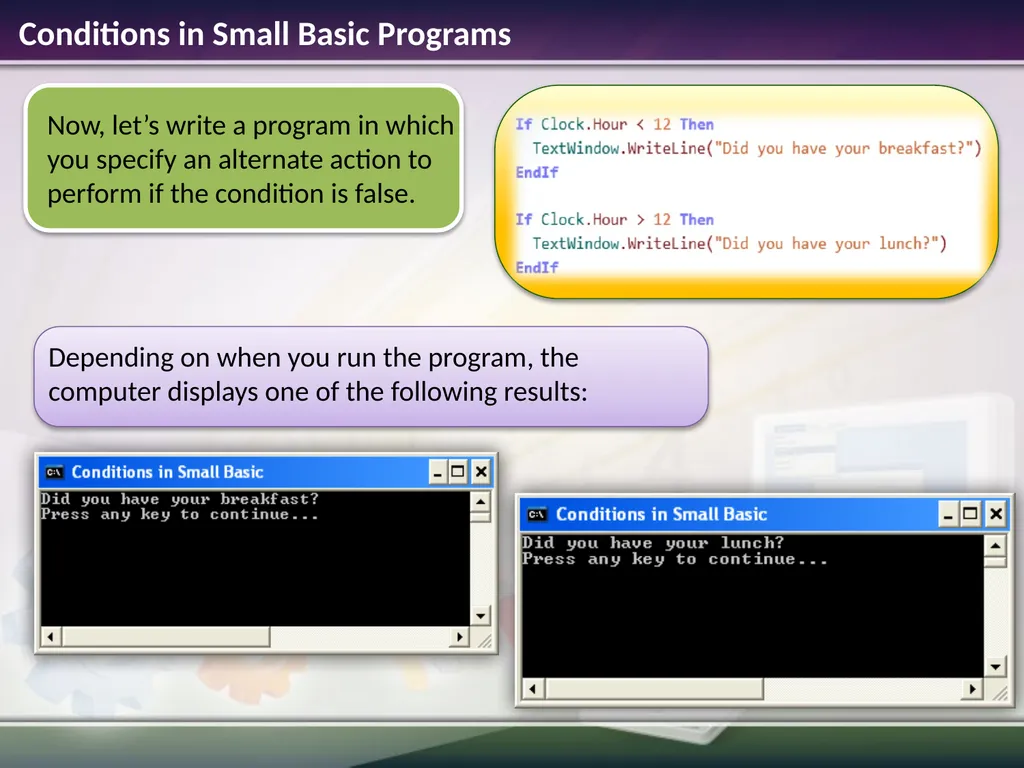The height and width of the screenshot is (768, 1024).
Task: Click the green box starting "Now, let's write a program"
Action: pos(244,159)
